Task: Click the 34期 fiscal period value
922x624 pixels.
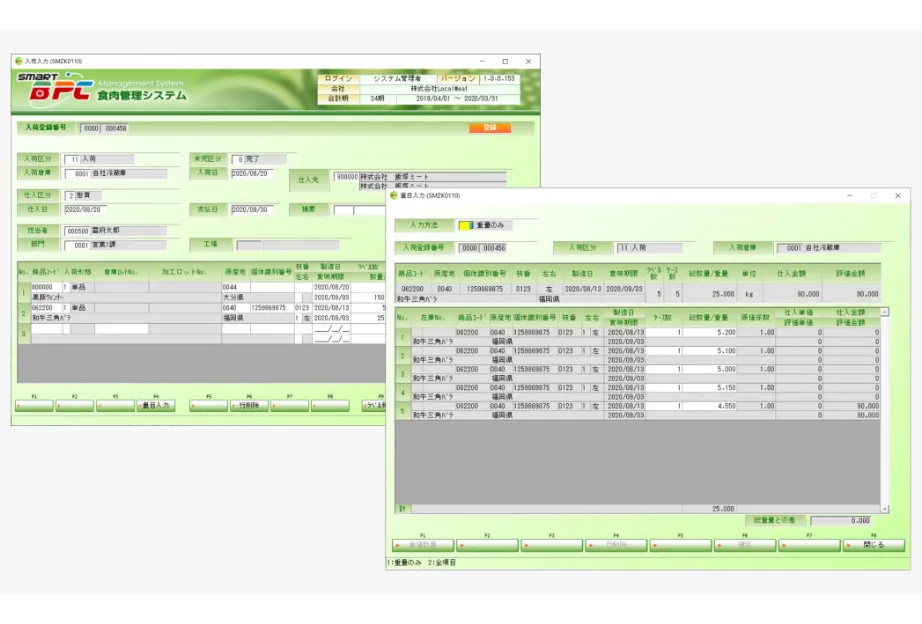Action: 377,99
